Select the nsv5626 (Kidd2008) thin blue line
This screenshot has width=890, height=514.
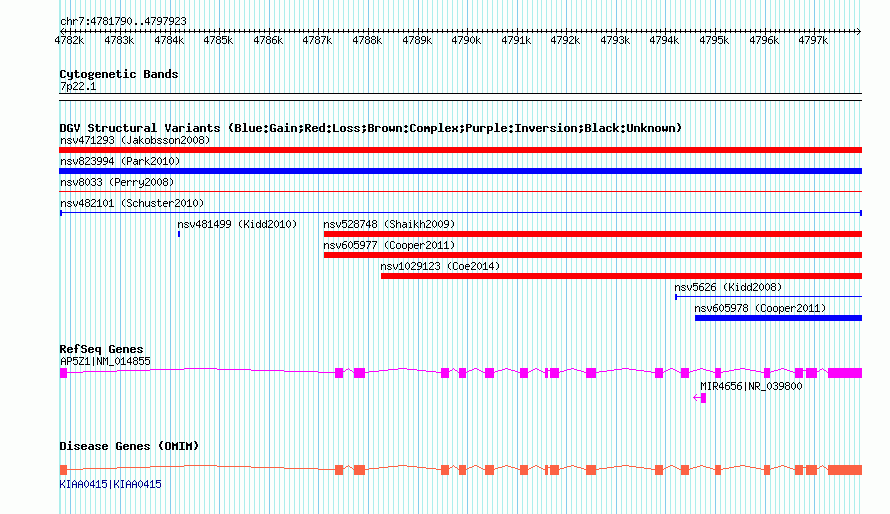point(768,297)
